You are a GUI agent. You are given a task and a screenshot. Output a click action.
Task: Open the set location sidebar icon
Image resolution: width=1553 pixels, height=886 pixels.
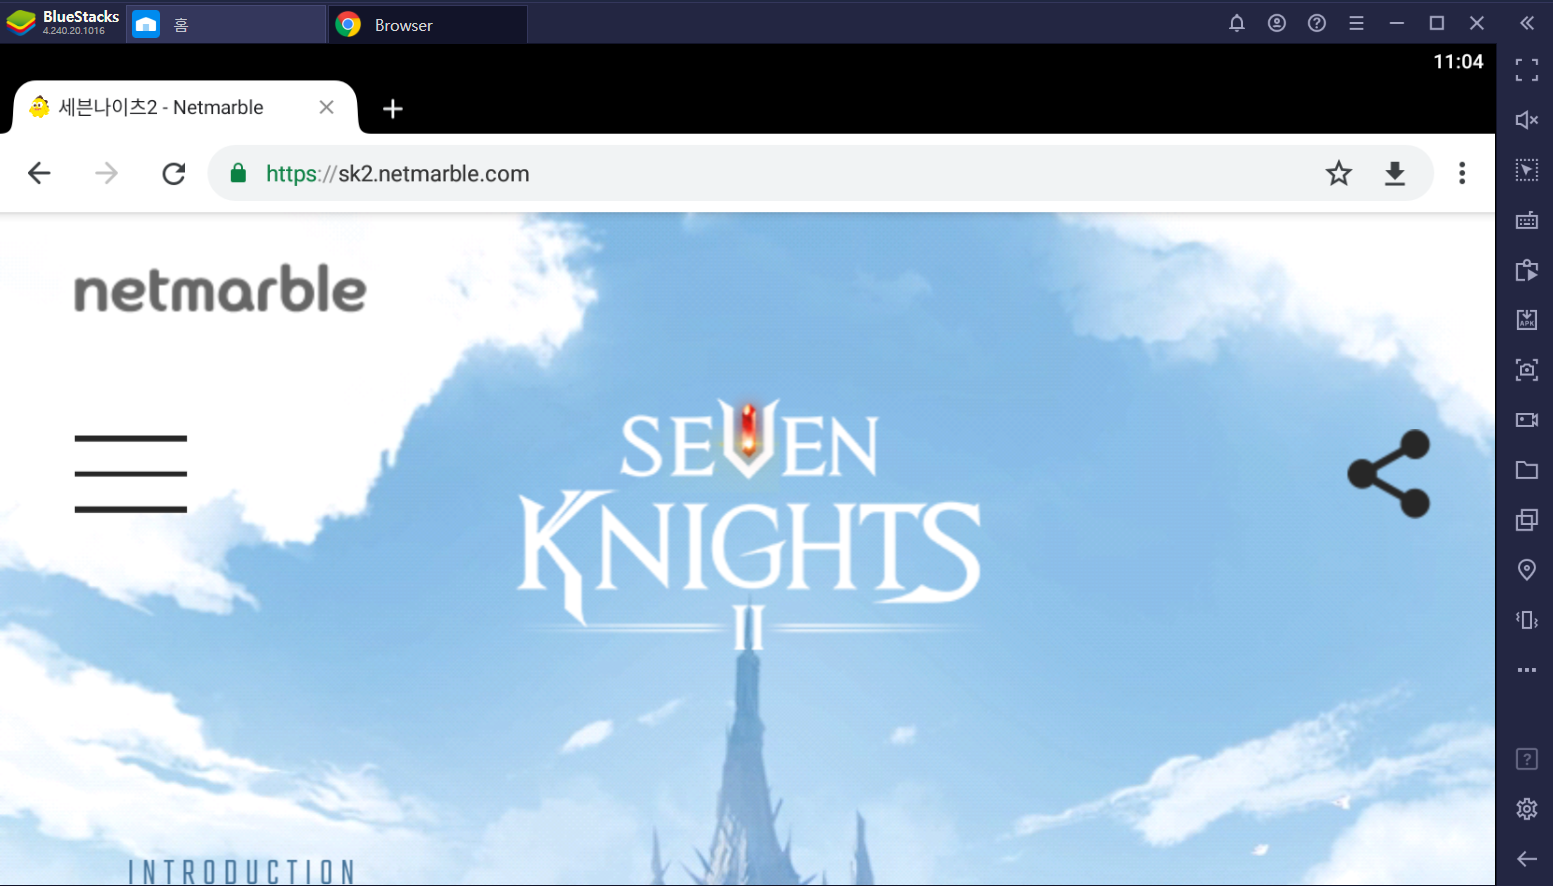[x=1527, y=570]
